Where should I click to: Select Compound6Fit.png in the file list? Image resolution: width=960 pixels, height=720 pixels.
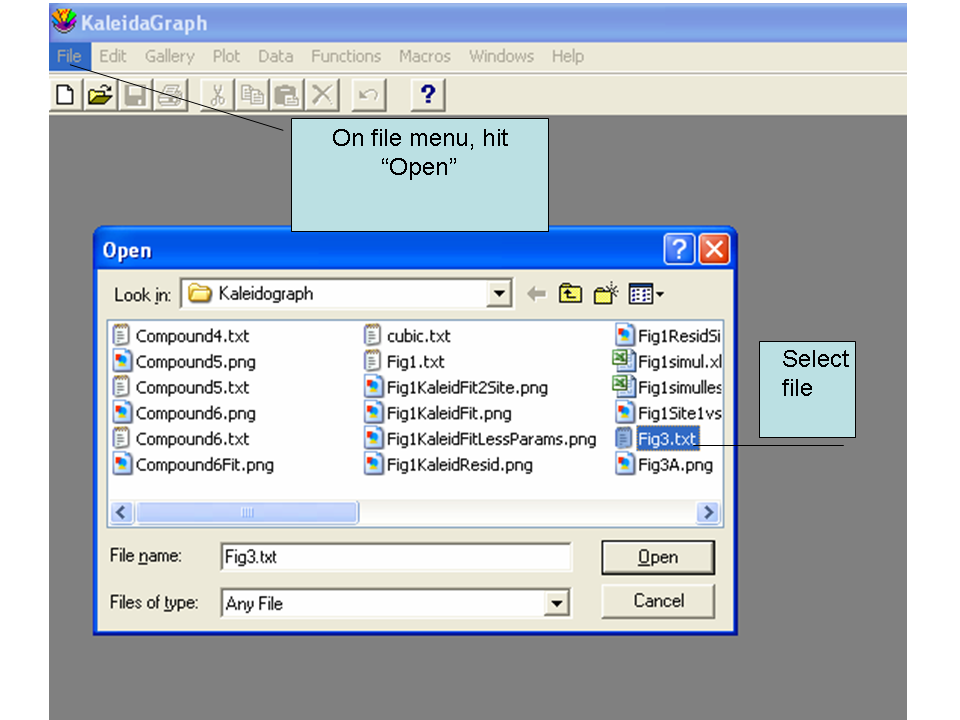click(193, 465)
